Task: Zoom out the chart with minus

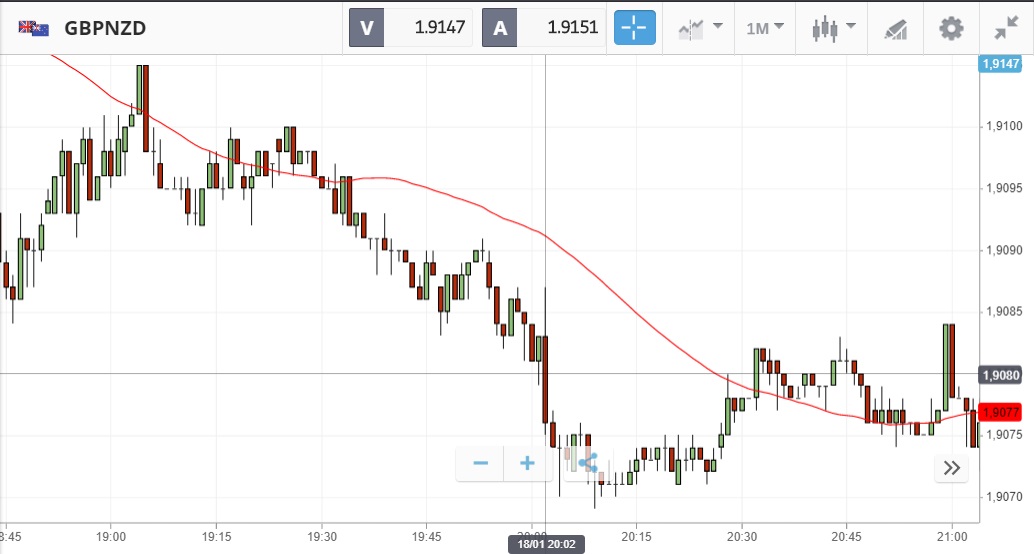Action: click(x=481, y=464)
